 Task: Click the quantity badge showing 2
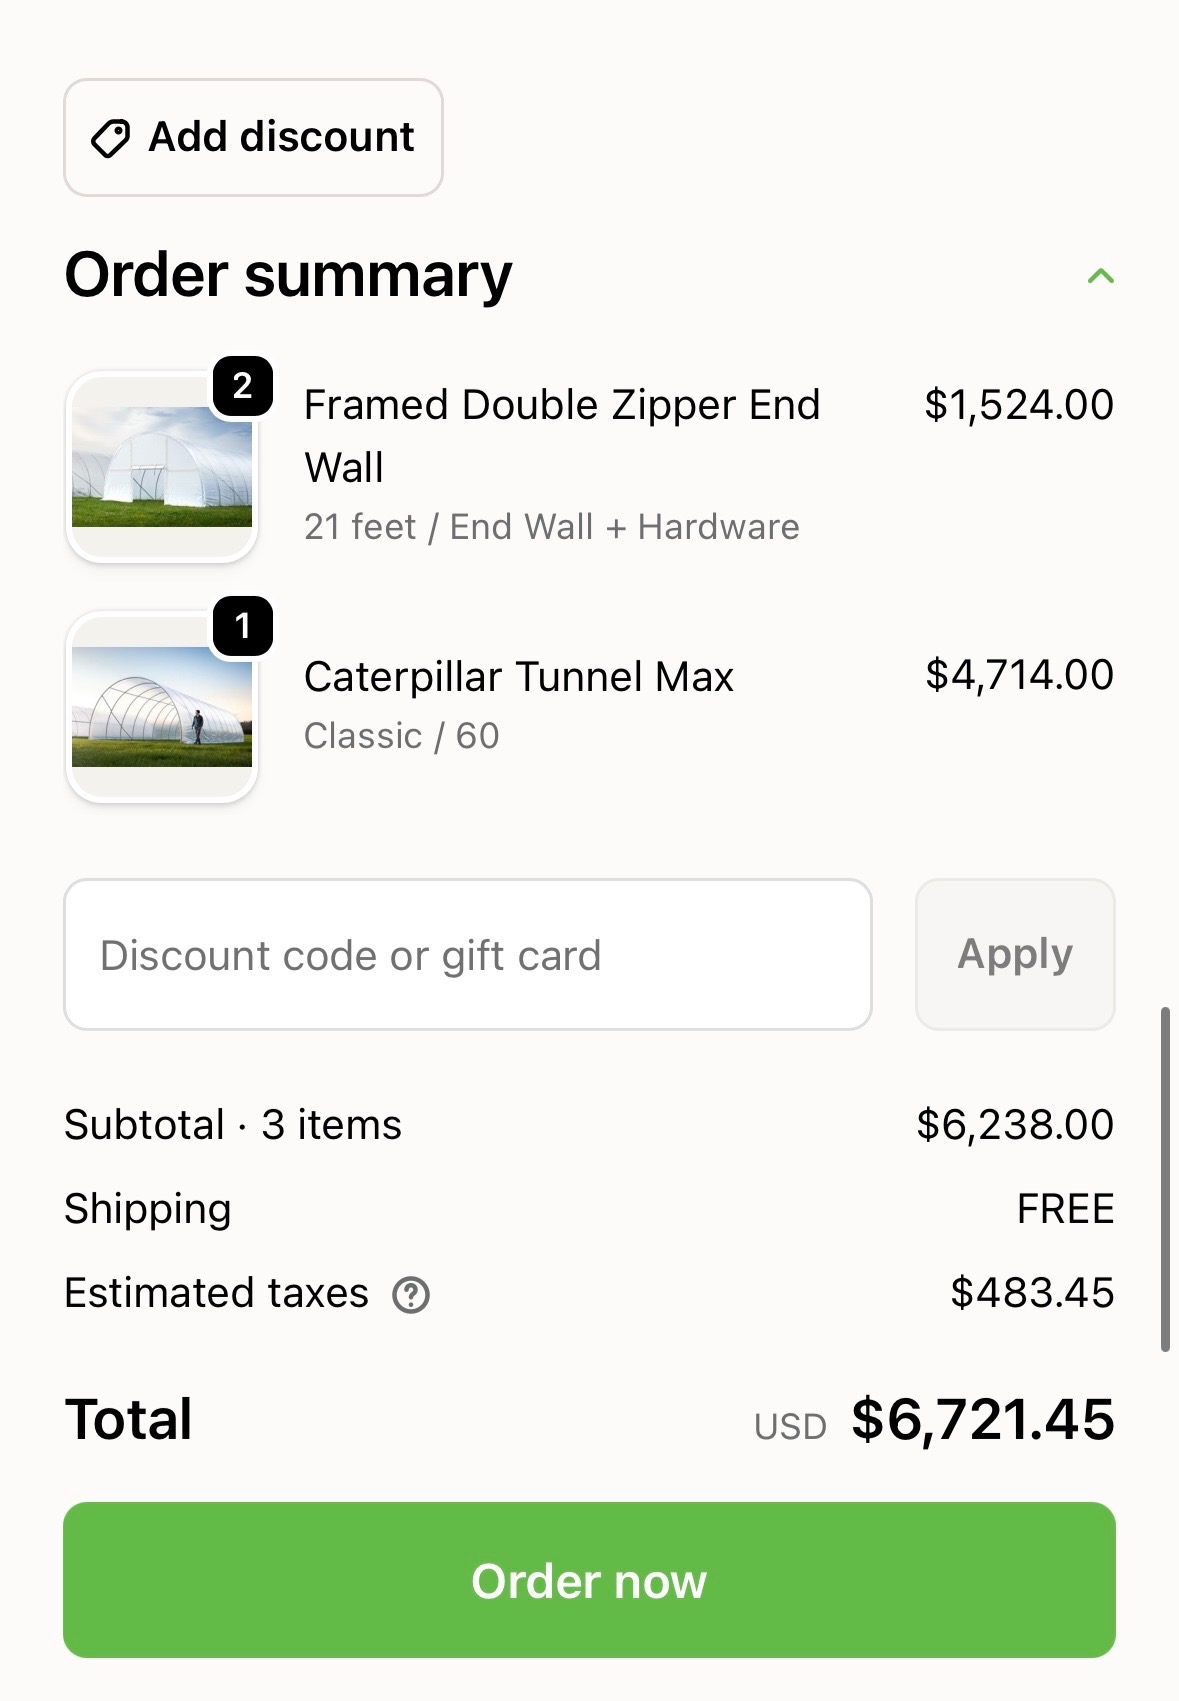pyautogui.click(x=243, y=386)
